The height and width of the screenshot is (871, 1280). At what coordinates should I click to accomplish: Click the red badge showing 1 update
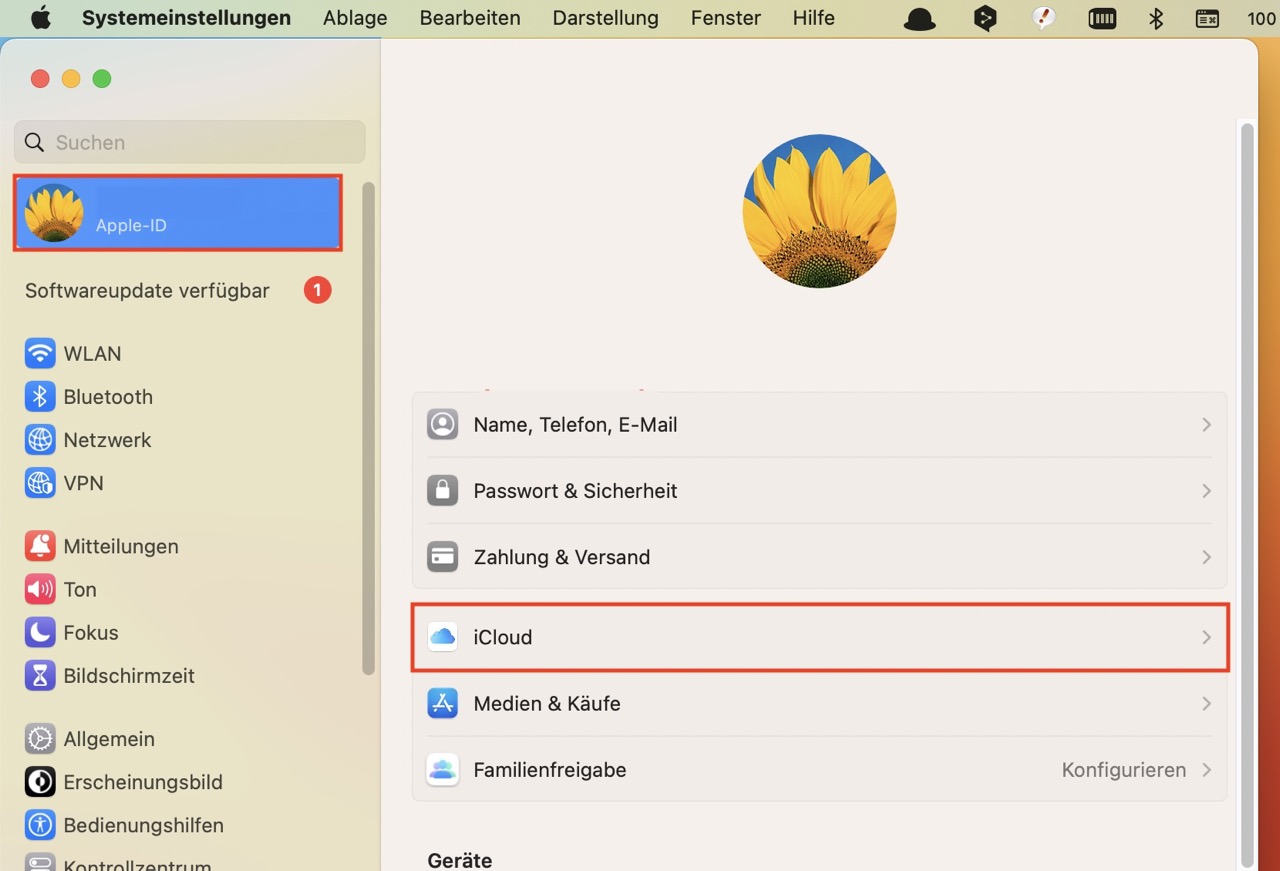click(x=317, y=291)
